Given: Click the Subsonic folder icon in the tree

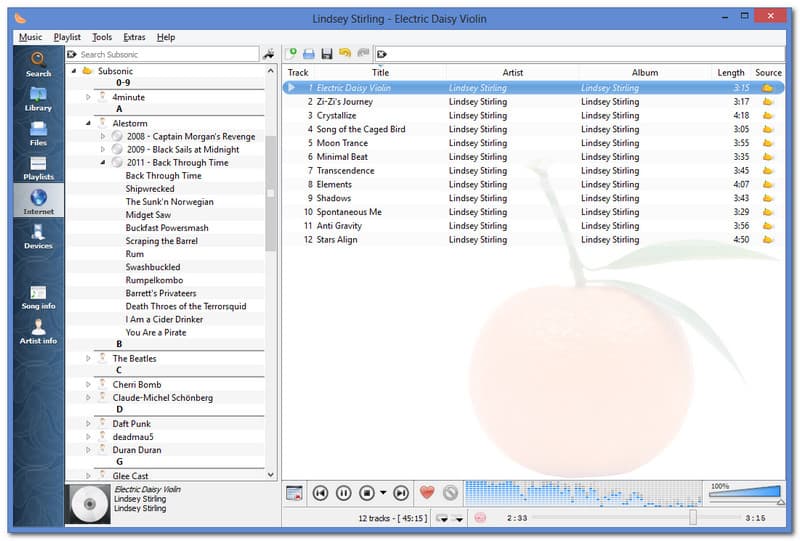Looking at the screenshot, I should pos(87,70).
